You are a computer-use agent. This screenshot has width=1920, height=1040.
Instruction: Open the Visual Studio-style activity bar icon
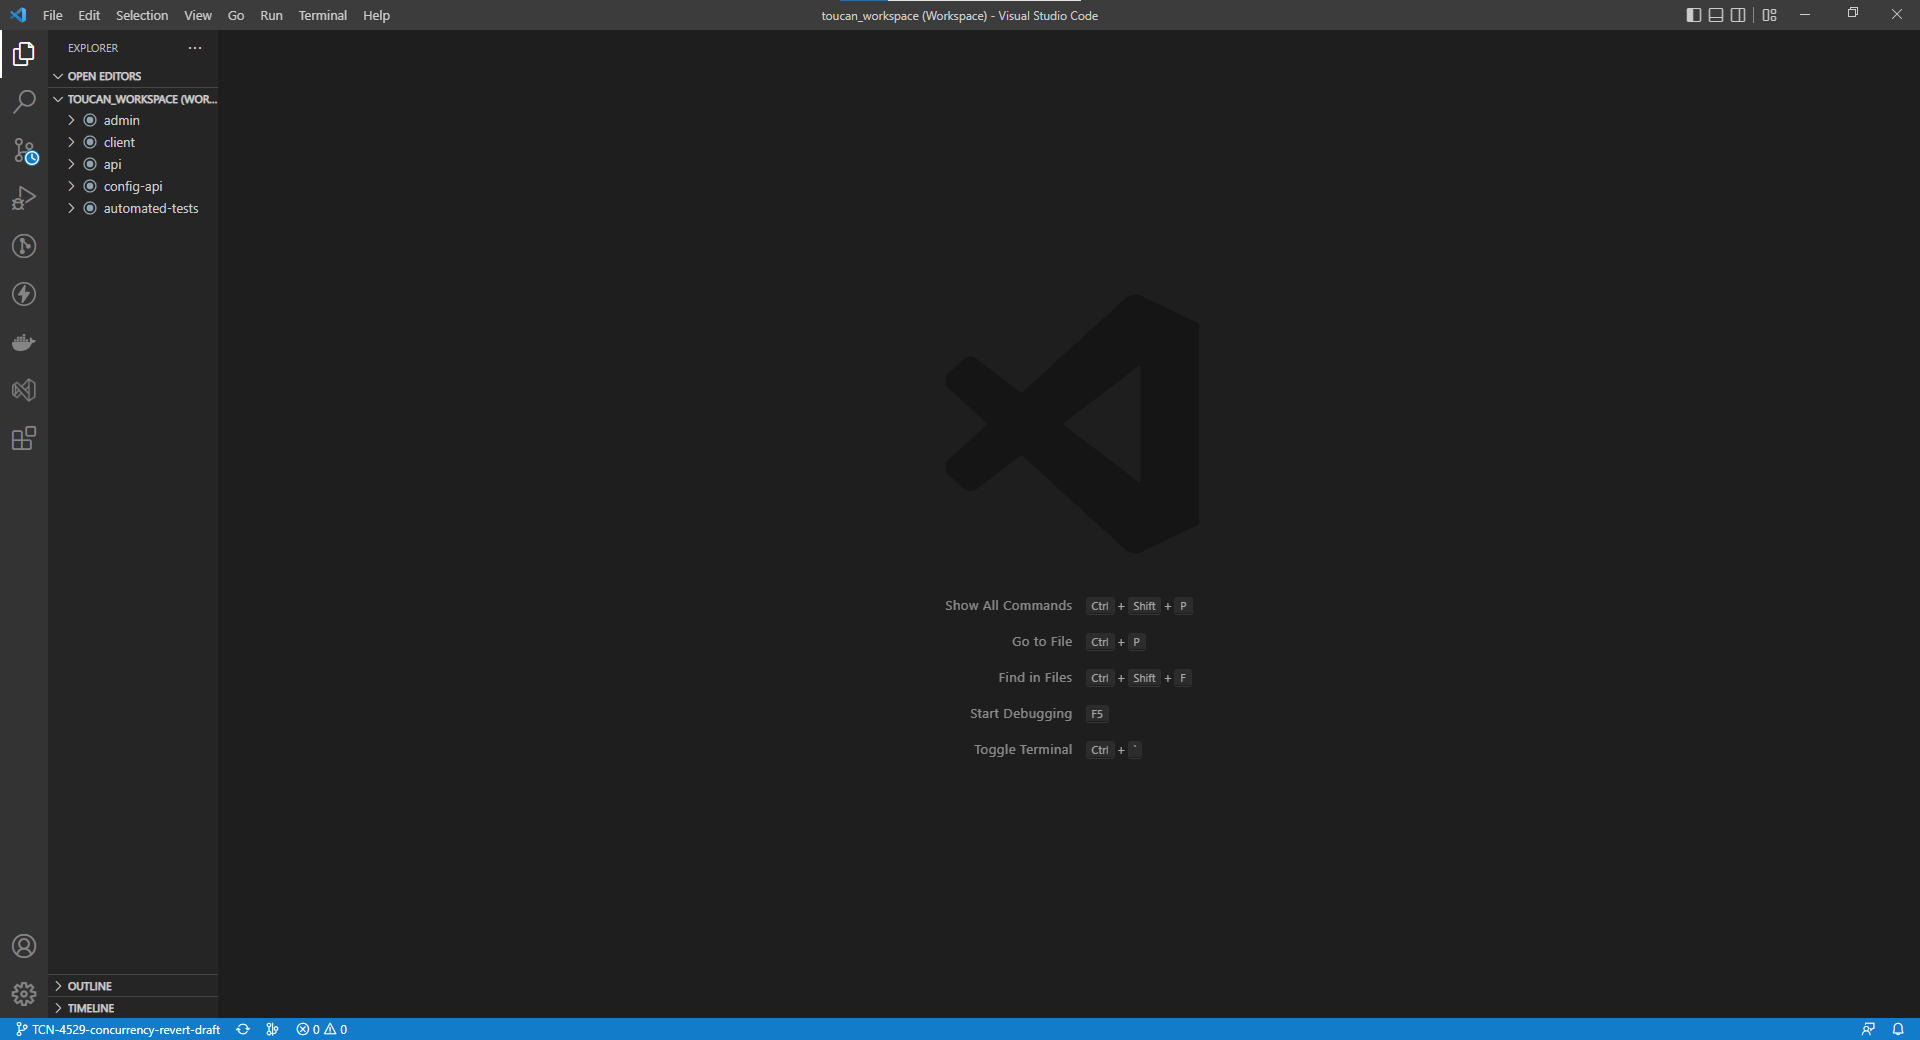[24, 390]
